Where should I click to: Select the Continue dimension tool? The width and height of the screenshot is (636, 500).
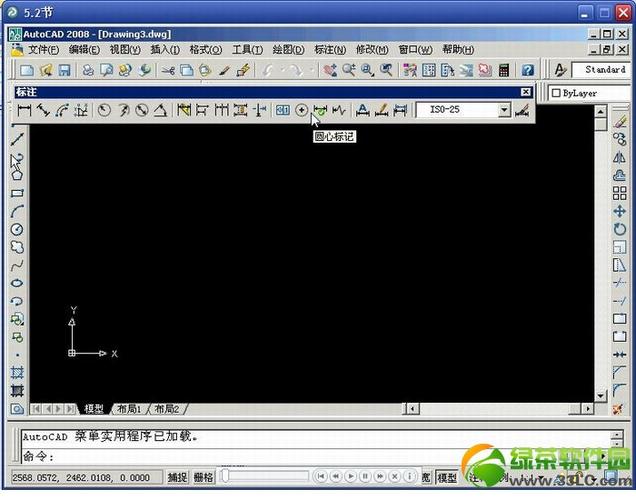221,110
